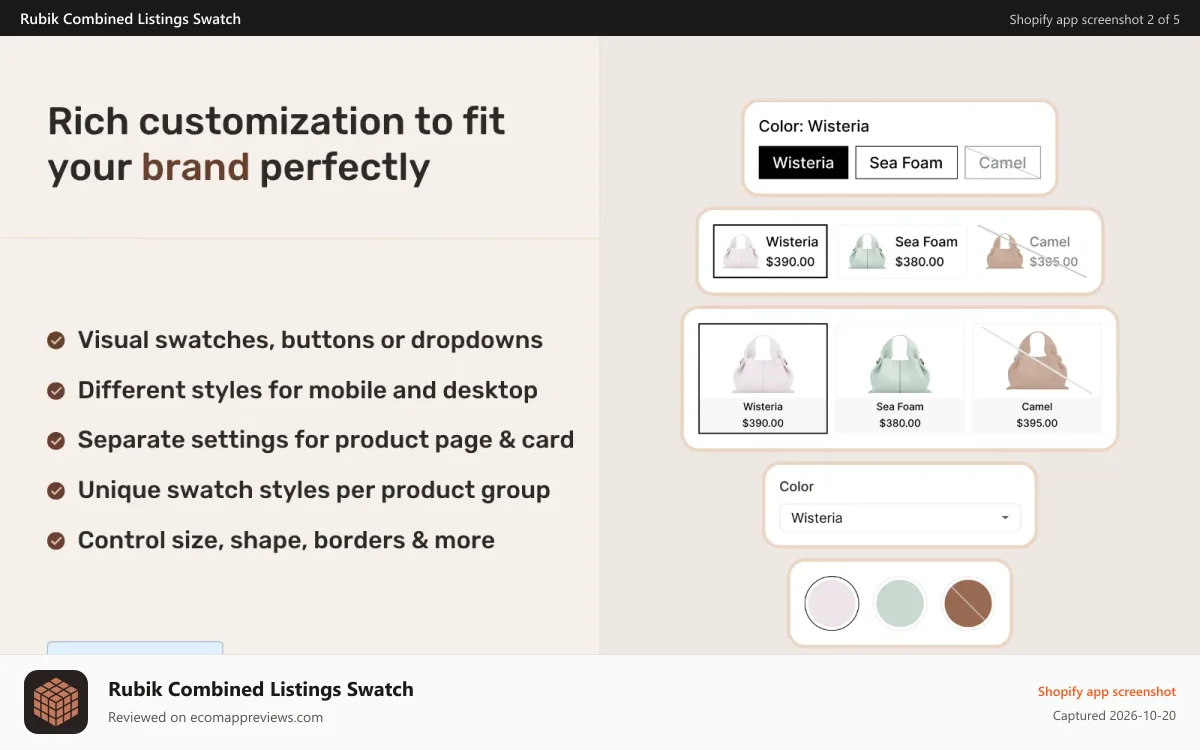This screenshot has height=750, width=1200.
Task: Choose the small Wisteria $390.00 bag card
Action: tap(770, 251)
